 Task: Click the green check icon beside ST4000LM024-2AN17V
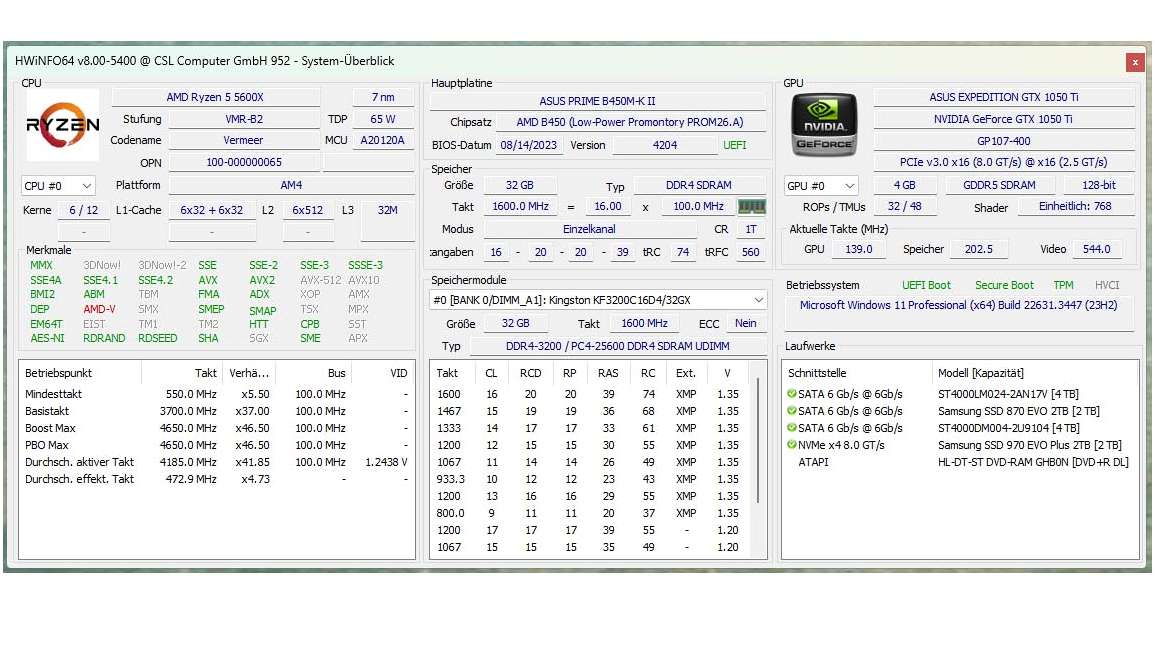tap(791, 394)
